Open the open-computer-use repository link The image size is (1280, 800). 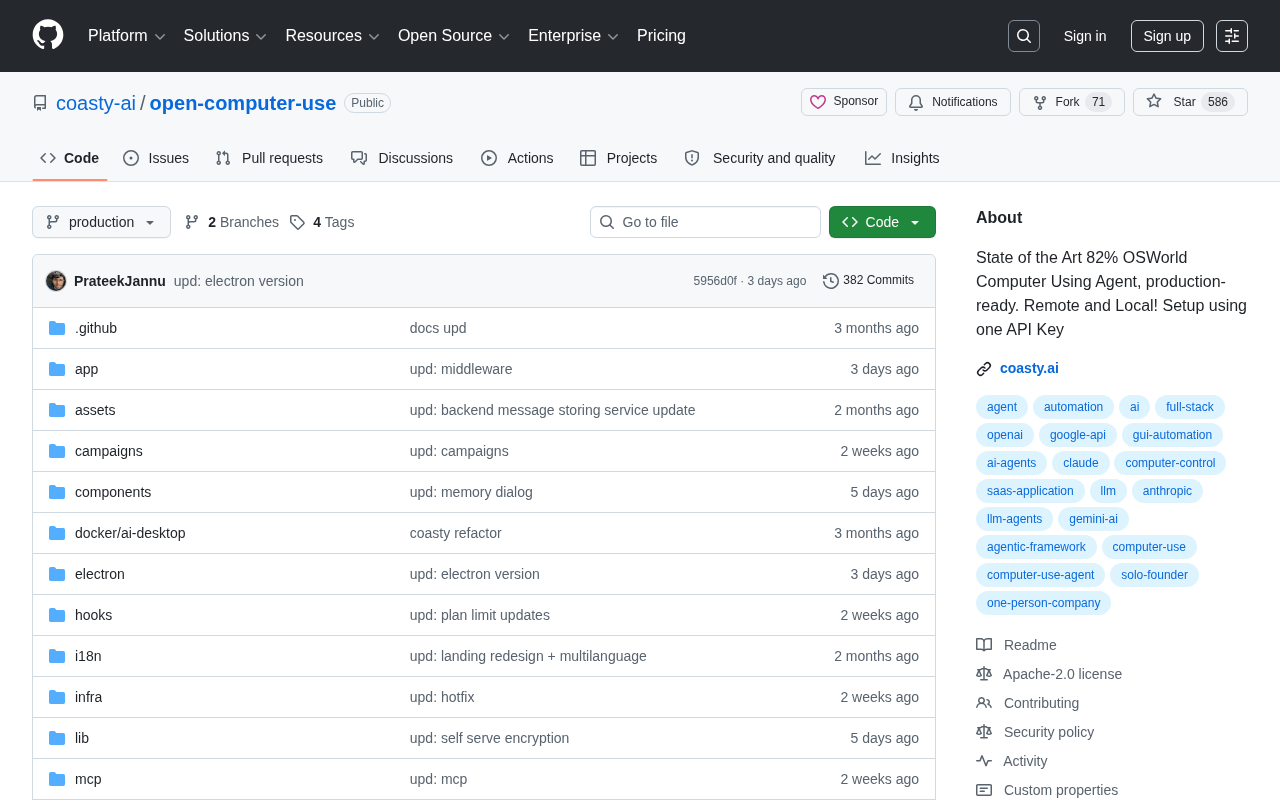pos(243,103)
